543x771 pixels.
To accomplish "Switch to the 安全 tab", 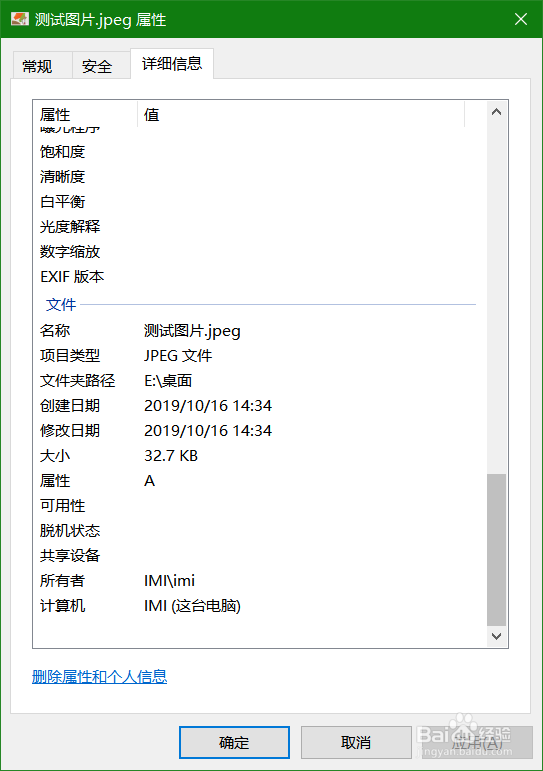I will coord(101,65).
